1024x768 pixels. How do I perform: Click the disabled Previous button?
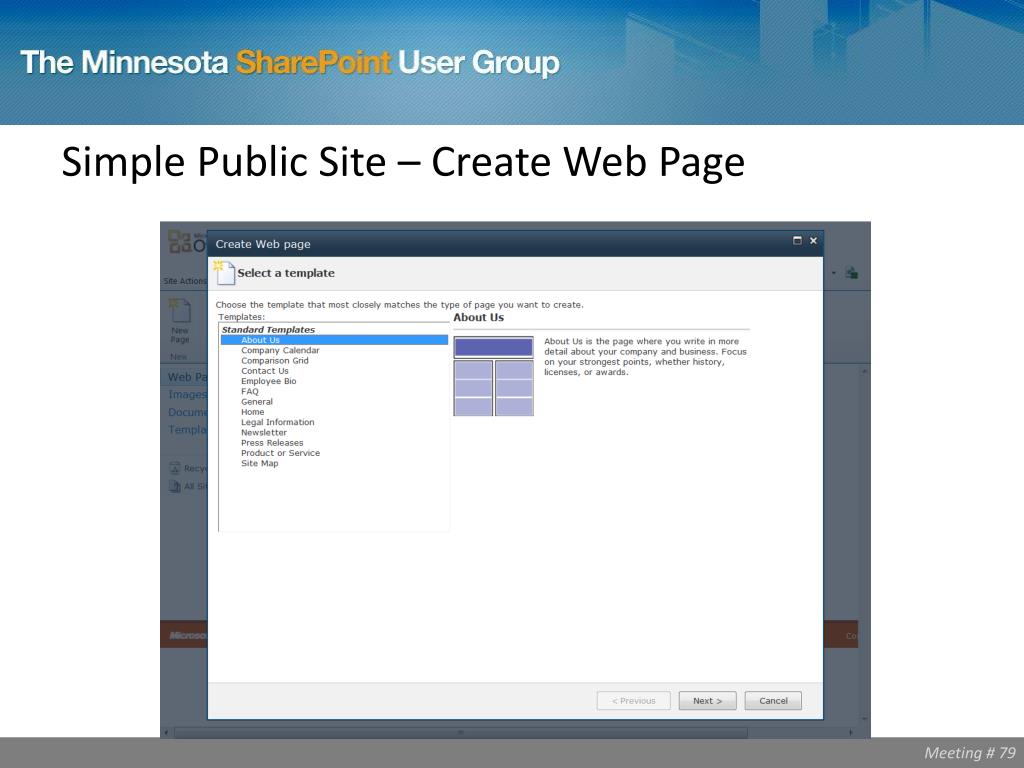633,701
